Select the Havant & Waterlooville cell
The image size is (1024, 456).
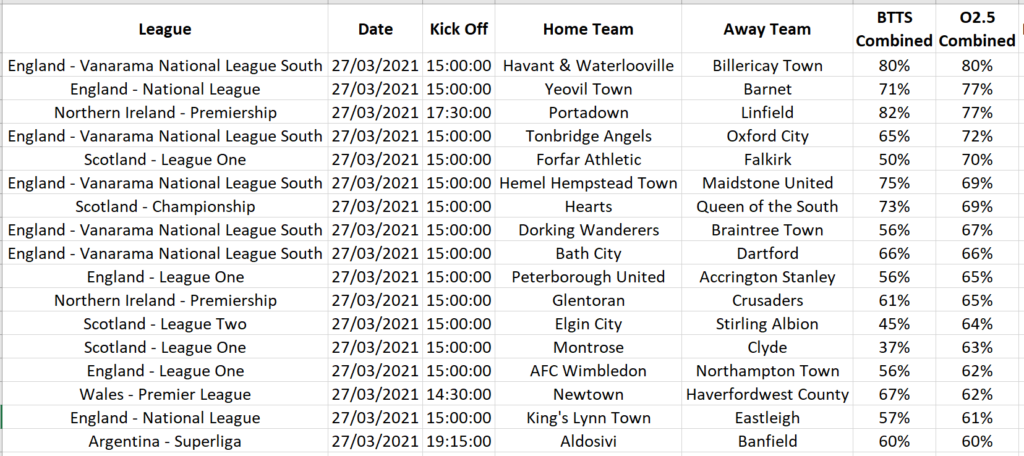[588, 66]
